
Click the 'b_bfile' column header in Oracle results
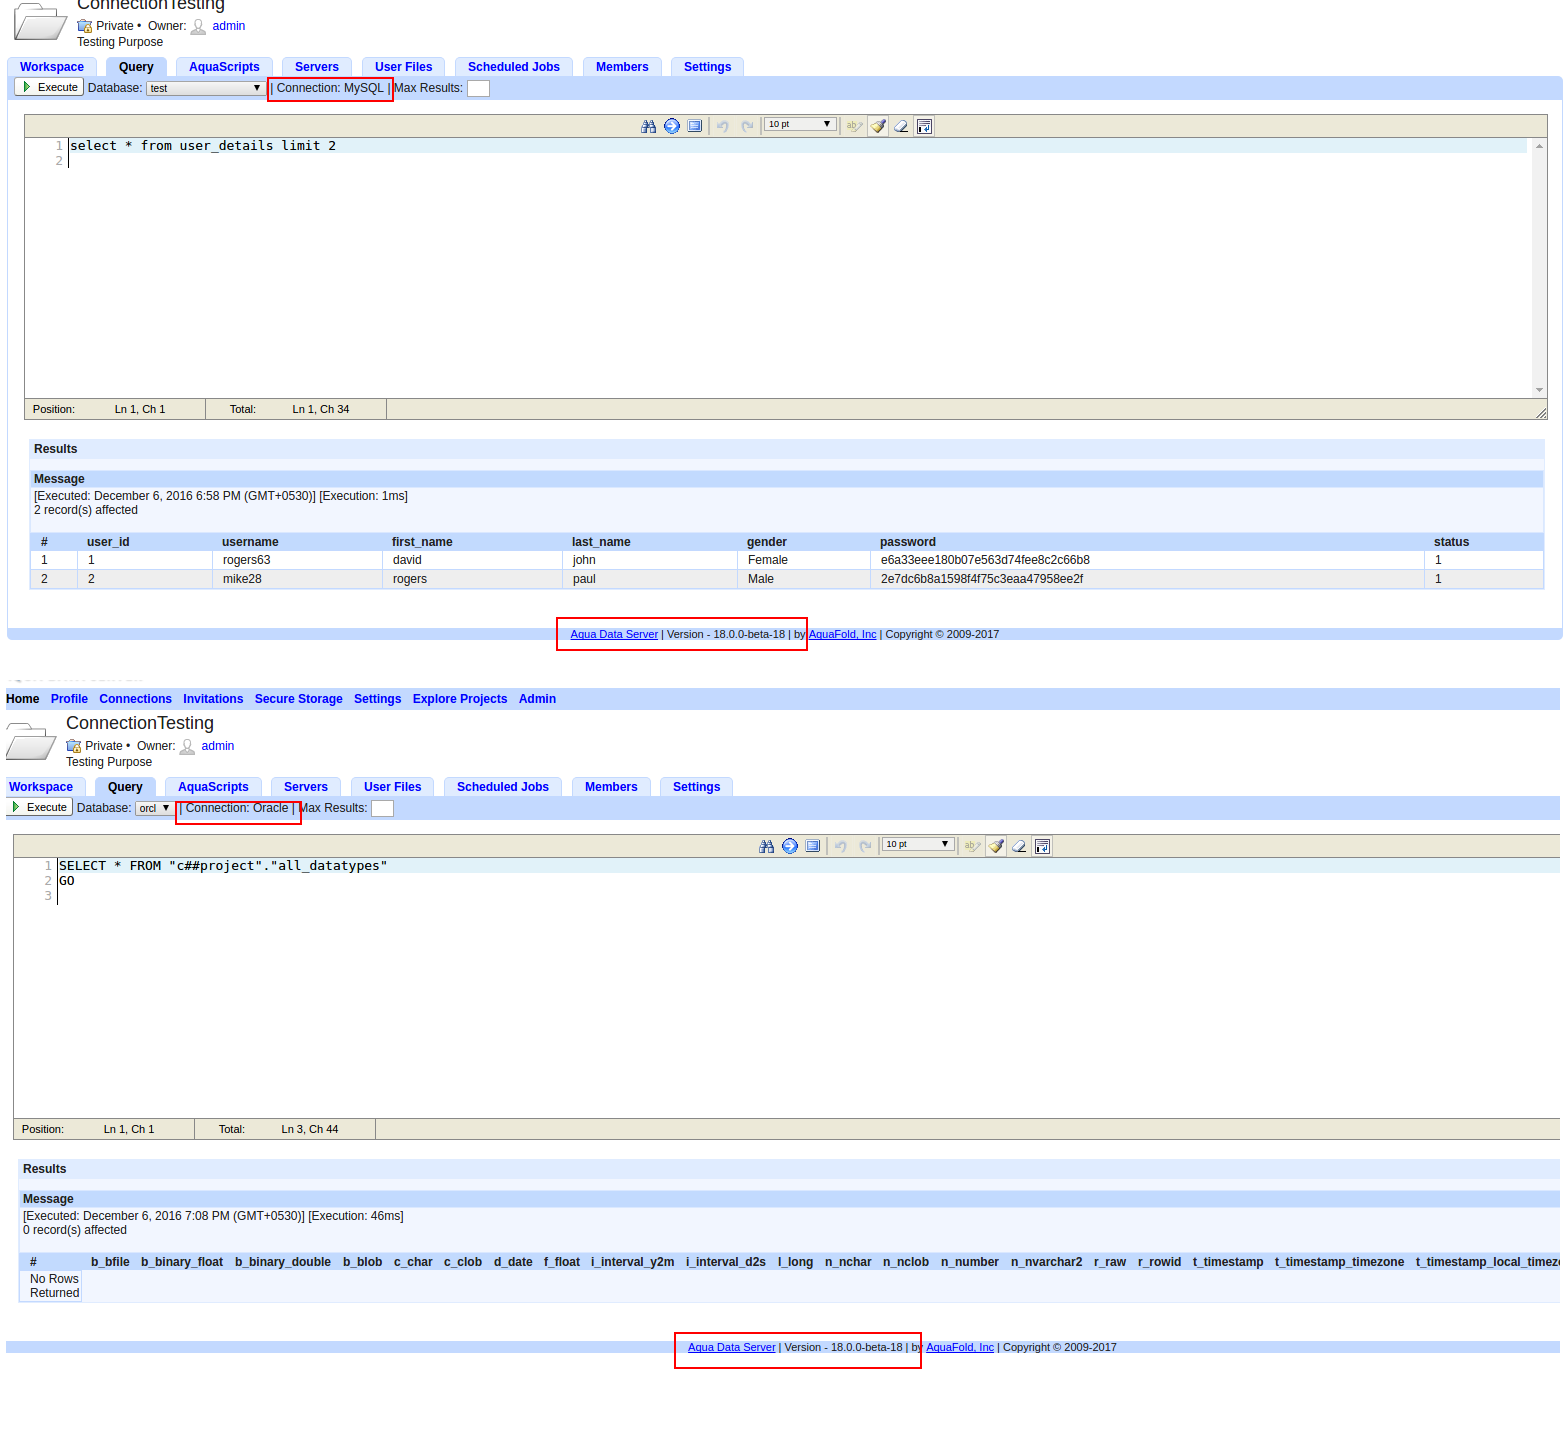point(110,1262)
